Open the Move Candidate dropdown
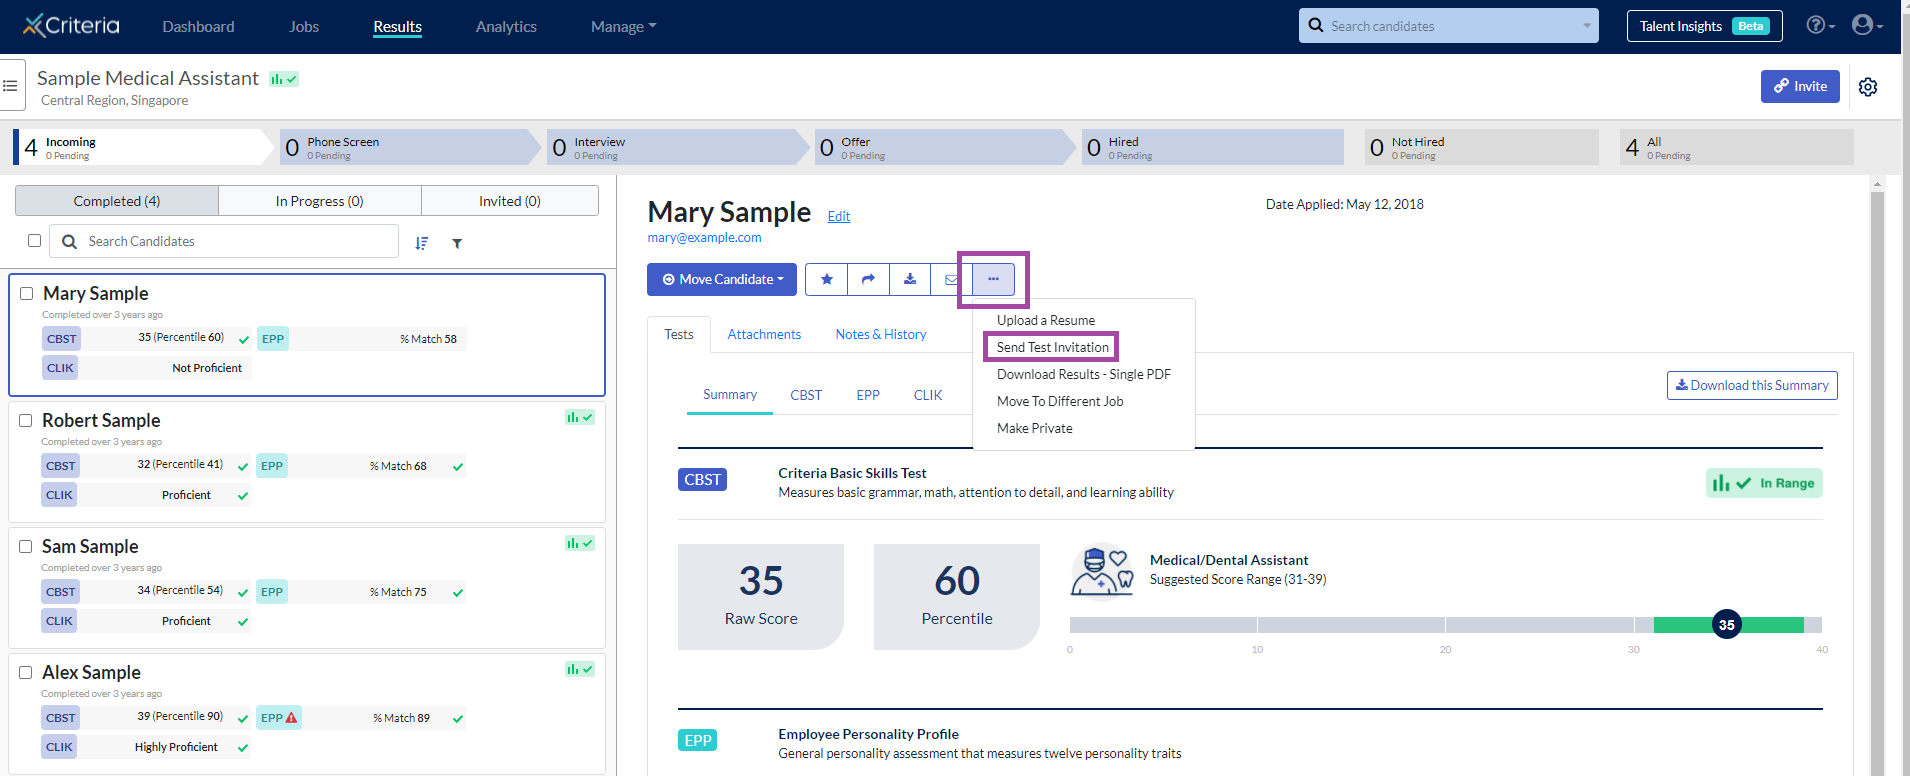Viewport: 1910px width, 776px height. click(x=722, y=279)
